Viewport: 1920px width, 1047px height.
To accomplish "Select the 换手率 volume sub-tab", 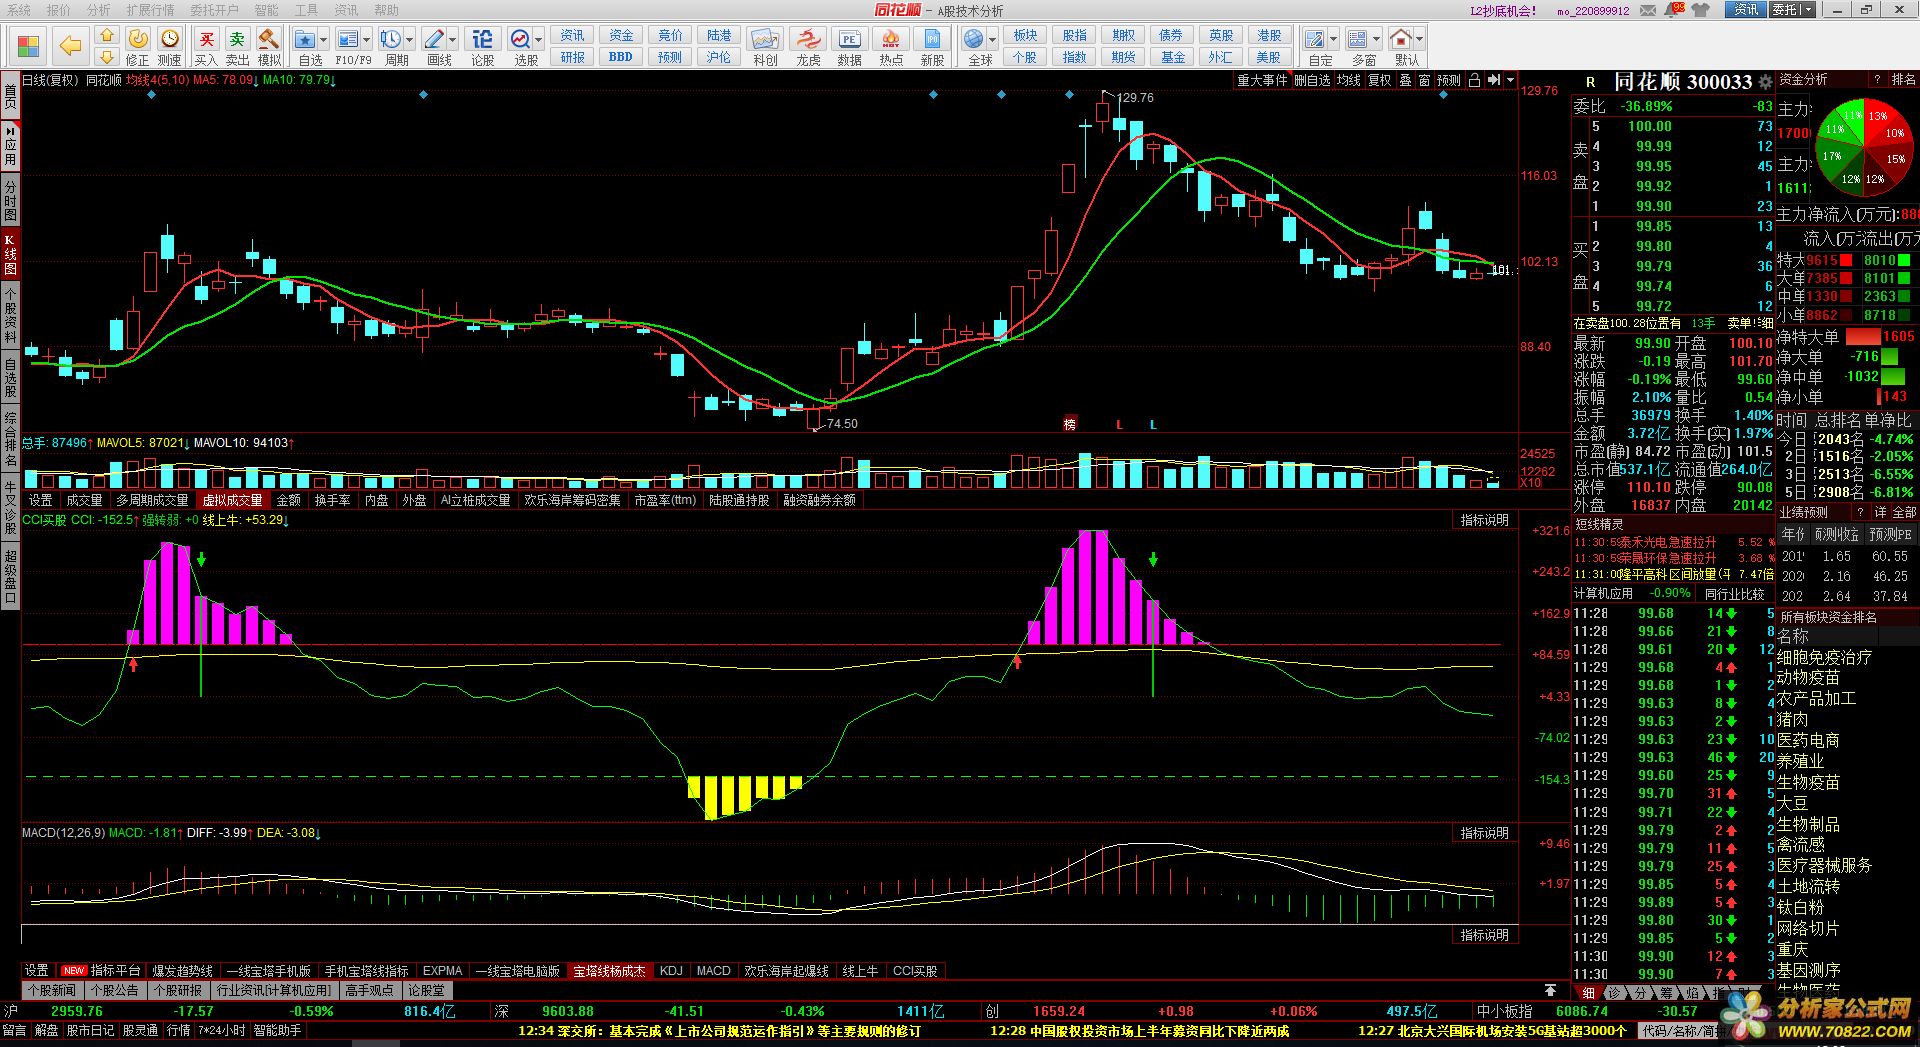I will [332, 500].
